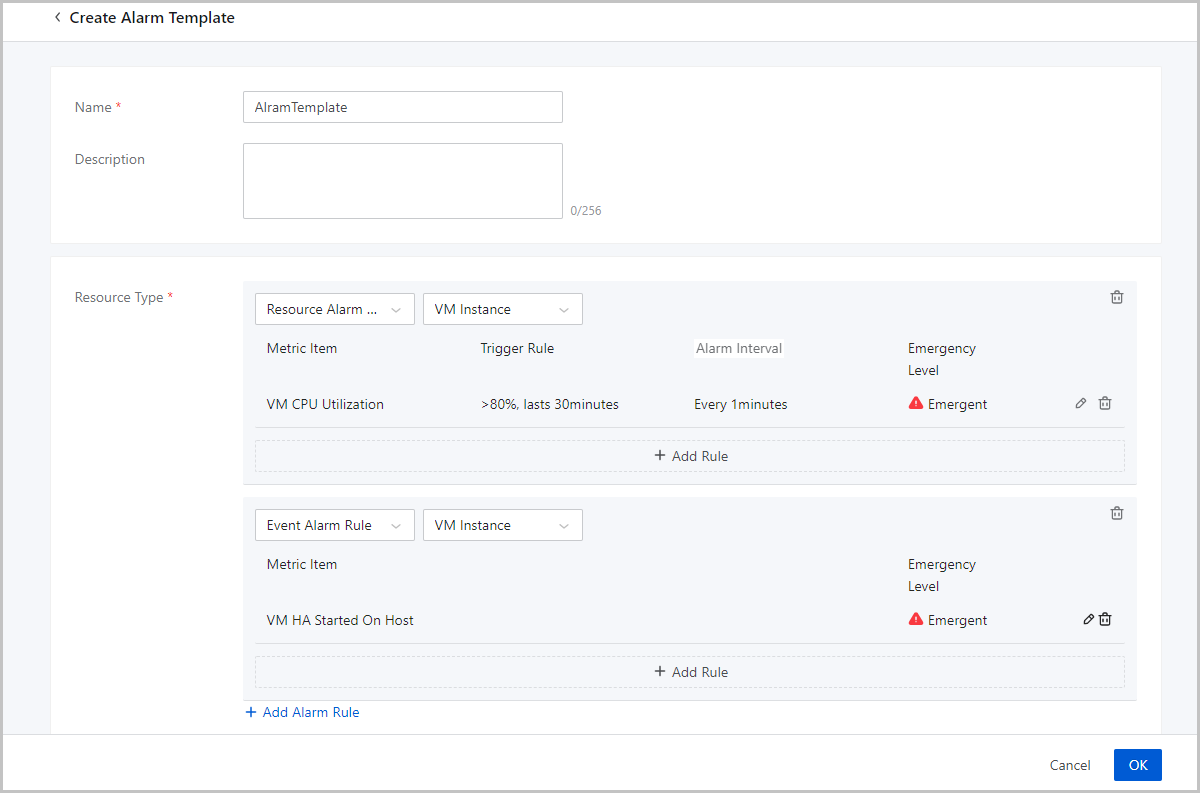Select the VM HA Started On Host text
This screenshot has height=793, width=1200.
coord(340,620)
